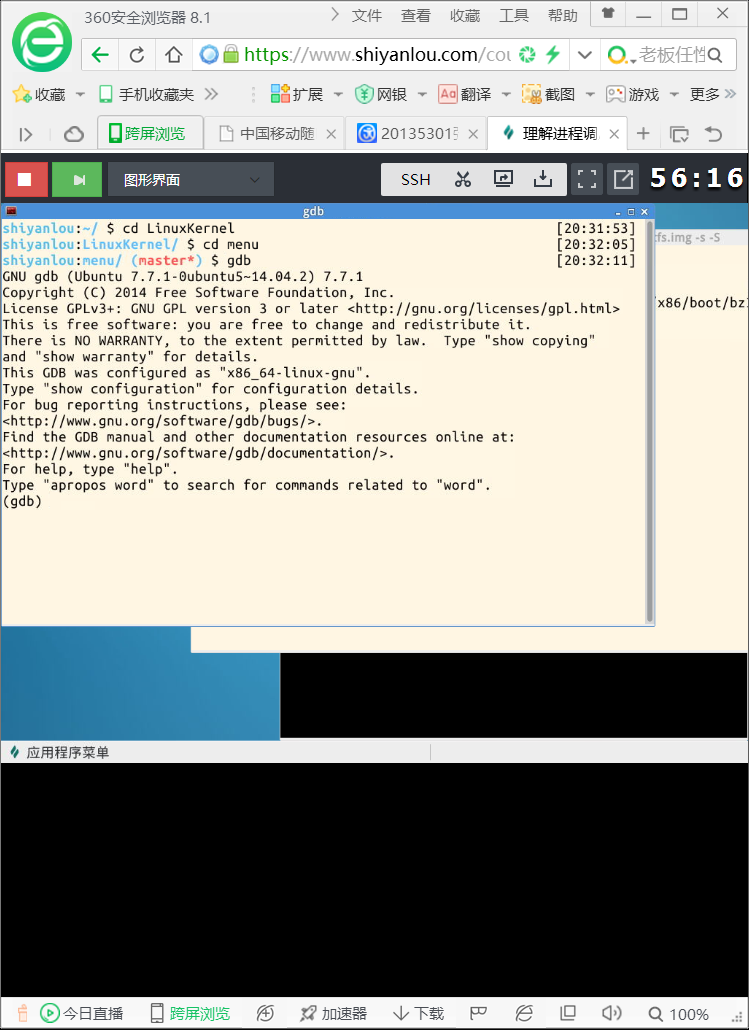Open a new tab with plus button

coord(643,134)
